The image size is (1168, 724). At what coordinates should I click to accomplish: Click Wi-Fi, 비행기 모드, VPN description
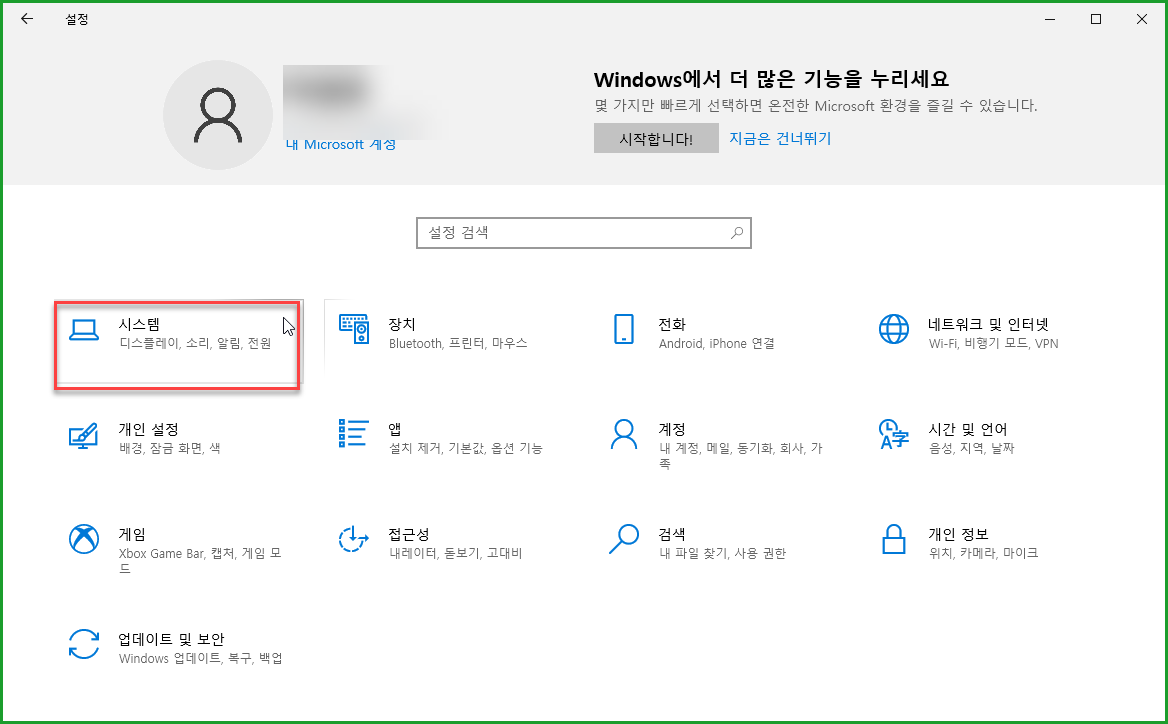993,343
